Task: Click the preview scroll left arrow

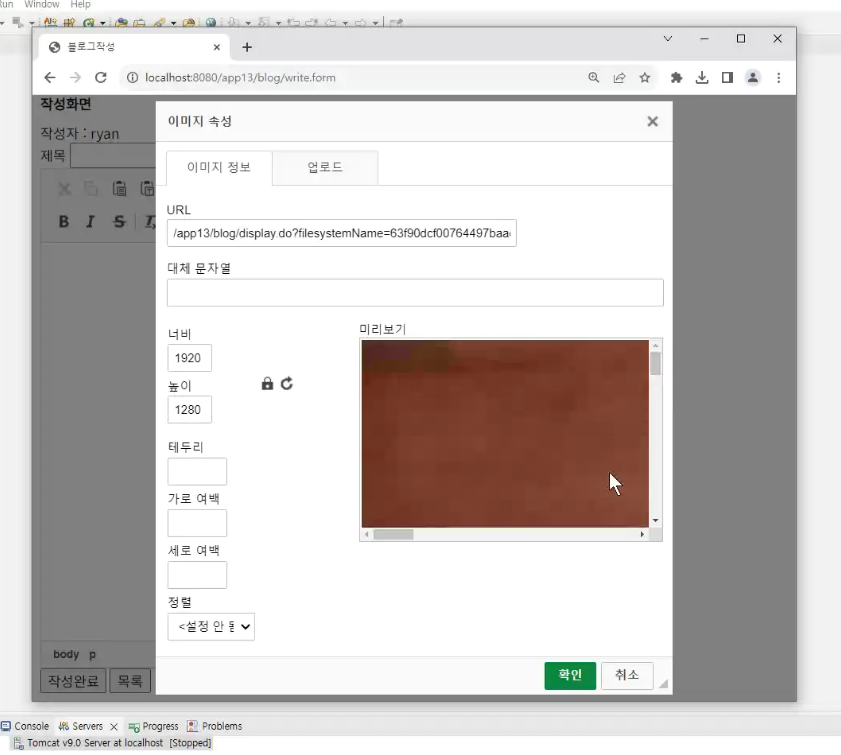Action: (x=367, y=534)
